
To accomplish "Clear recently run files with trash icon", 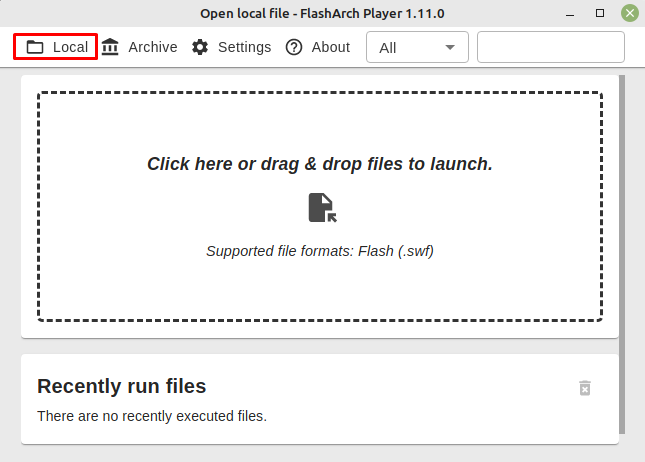I will pos(585,388).
